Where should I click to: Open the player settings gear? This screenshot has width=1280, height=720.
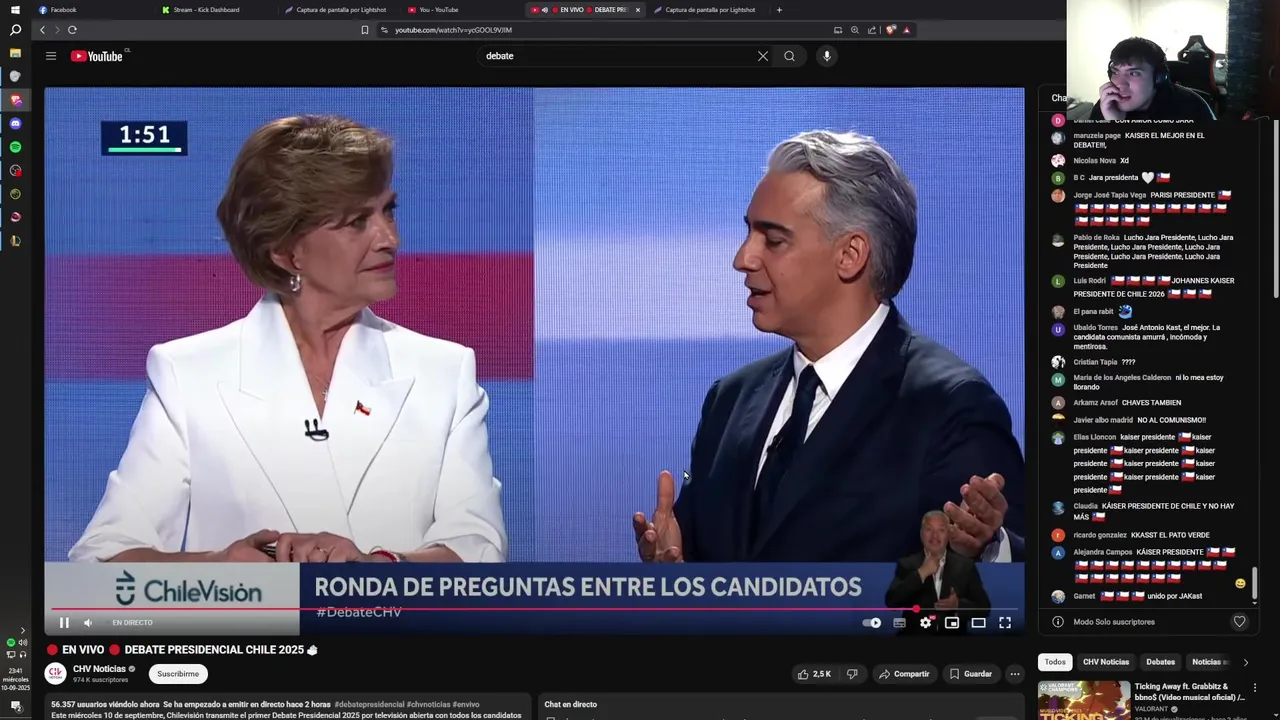click(926, 623)
